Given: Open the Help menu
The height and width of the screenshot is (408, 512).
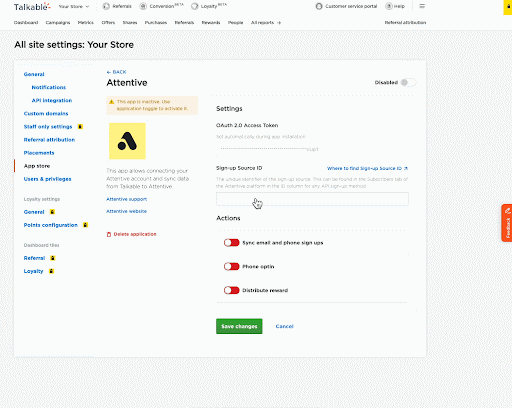Looking at the screenshot, I should coord(395,6).
